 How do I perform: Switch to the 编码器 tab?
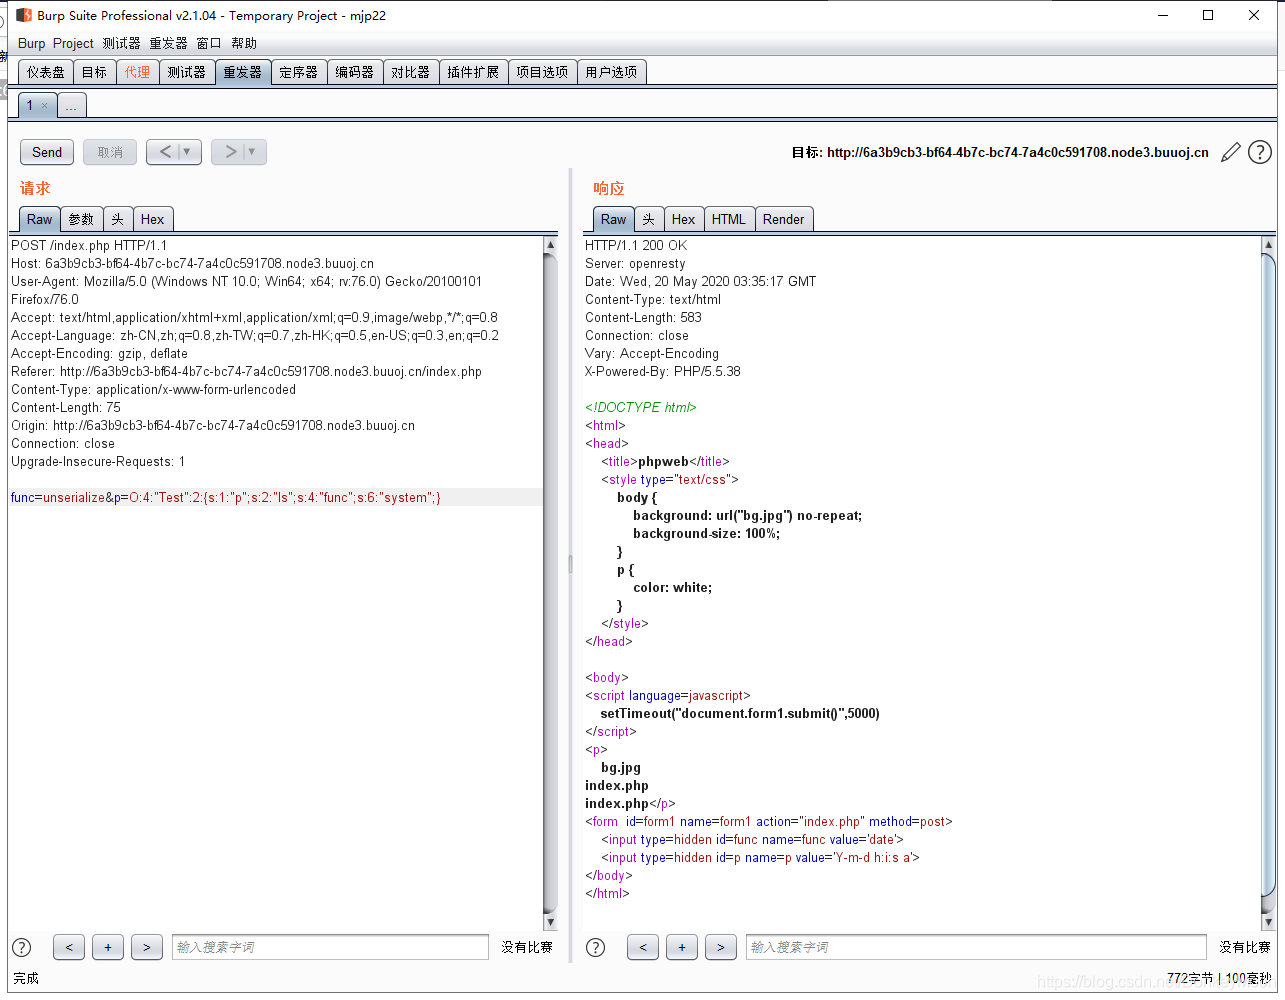point(355,72)
